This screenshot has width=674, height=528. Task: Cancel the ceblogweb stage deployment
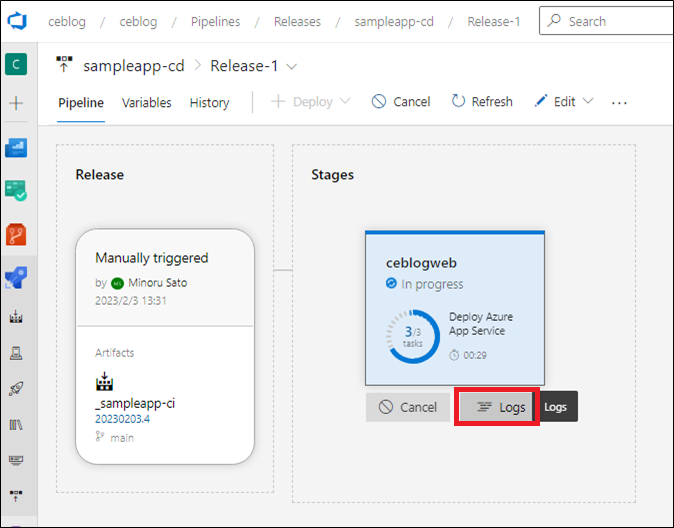(407, 407)
